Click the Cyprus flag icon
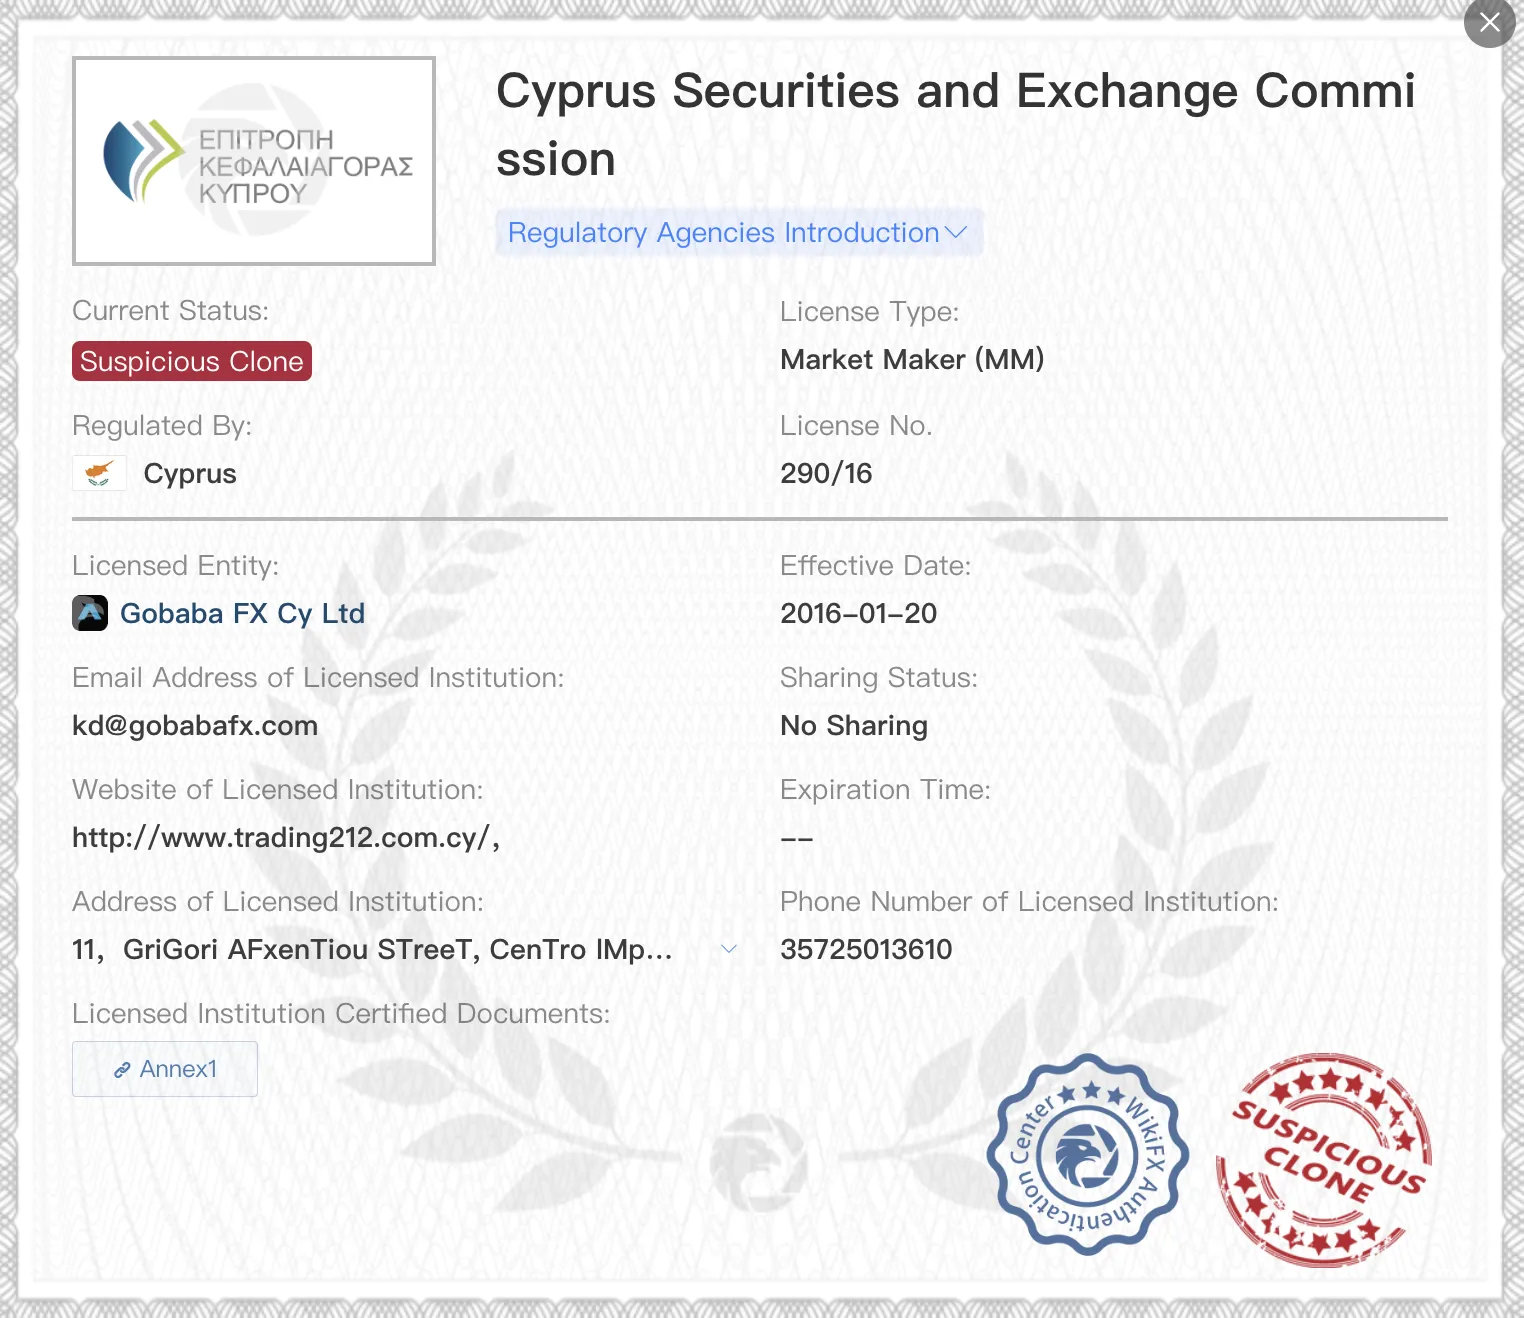 [x=99, y=473]
